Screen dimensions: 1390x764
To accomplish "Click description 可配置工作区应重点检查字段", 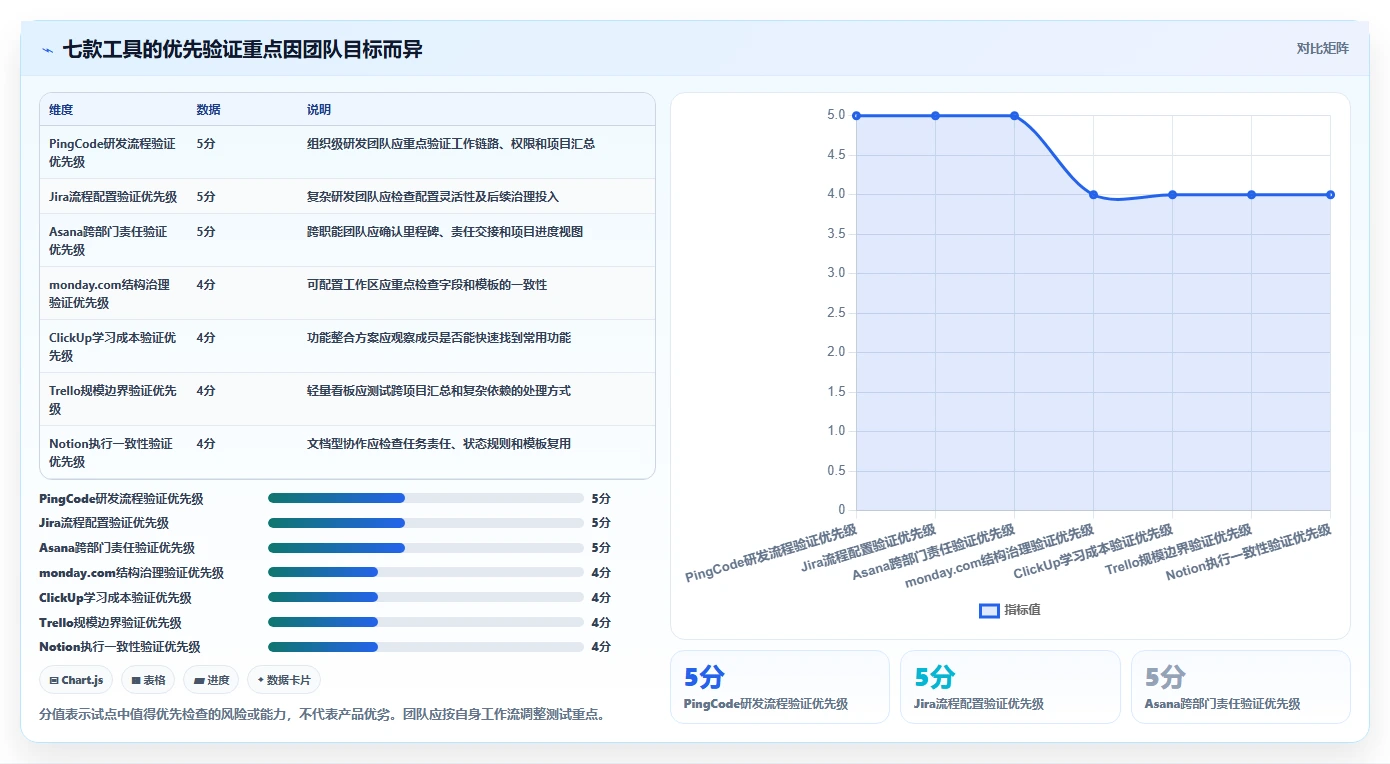I will (x=427, y=285).
